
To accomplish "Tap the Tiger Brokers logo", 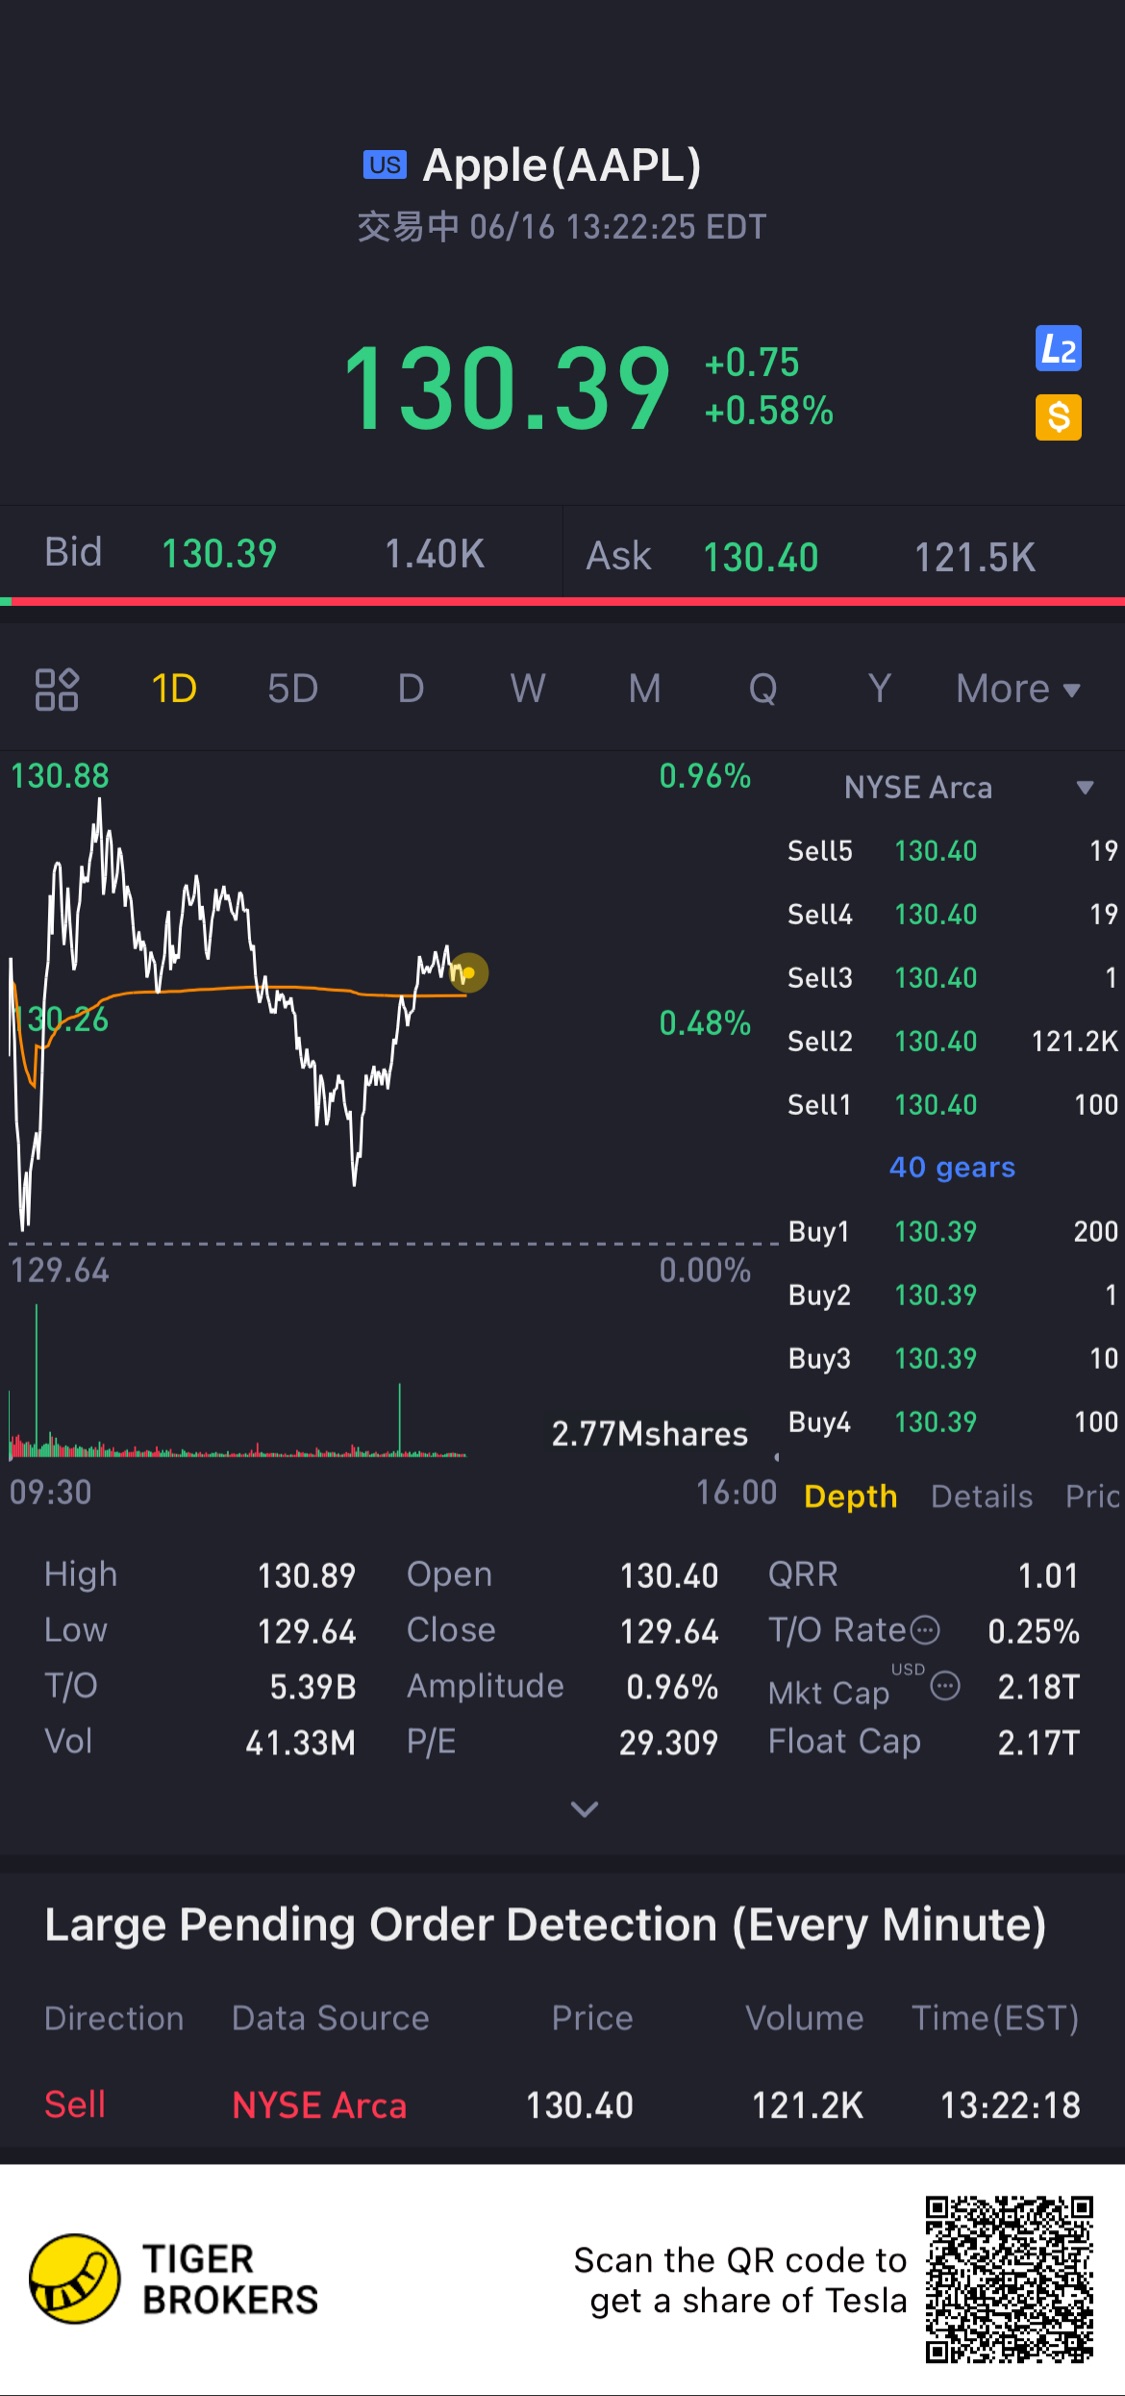I will click(74, 2279).
